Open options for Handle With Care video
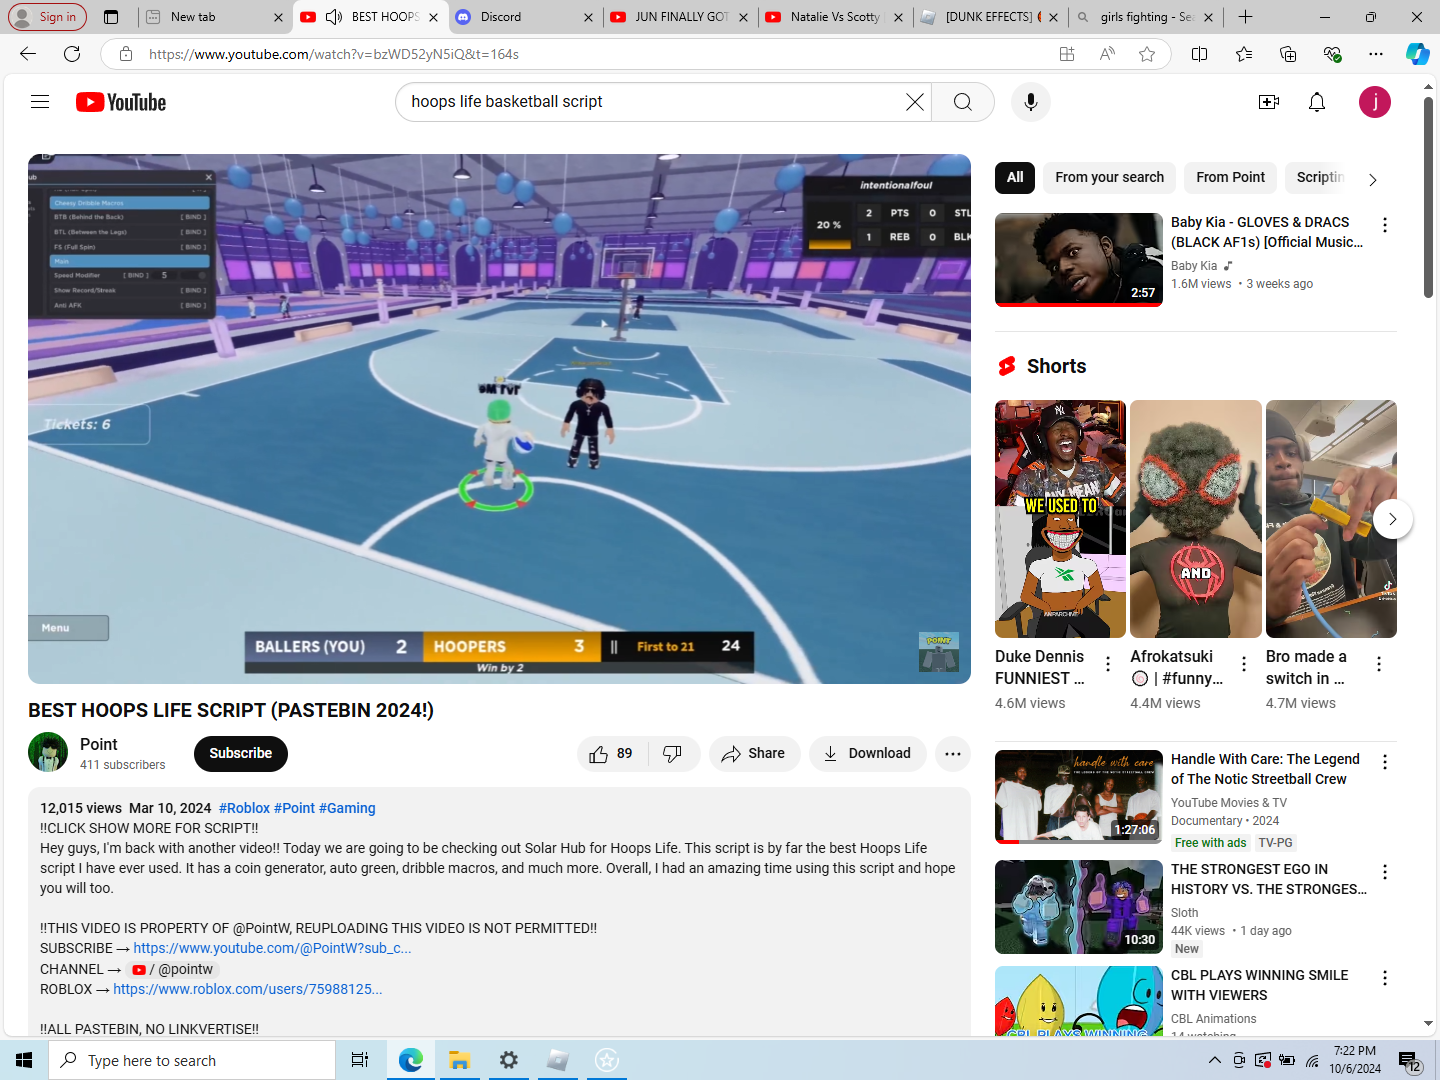Viewport: 1440px width, 1080px height. click(1385, 762)
